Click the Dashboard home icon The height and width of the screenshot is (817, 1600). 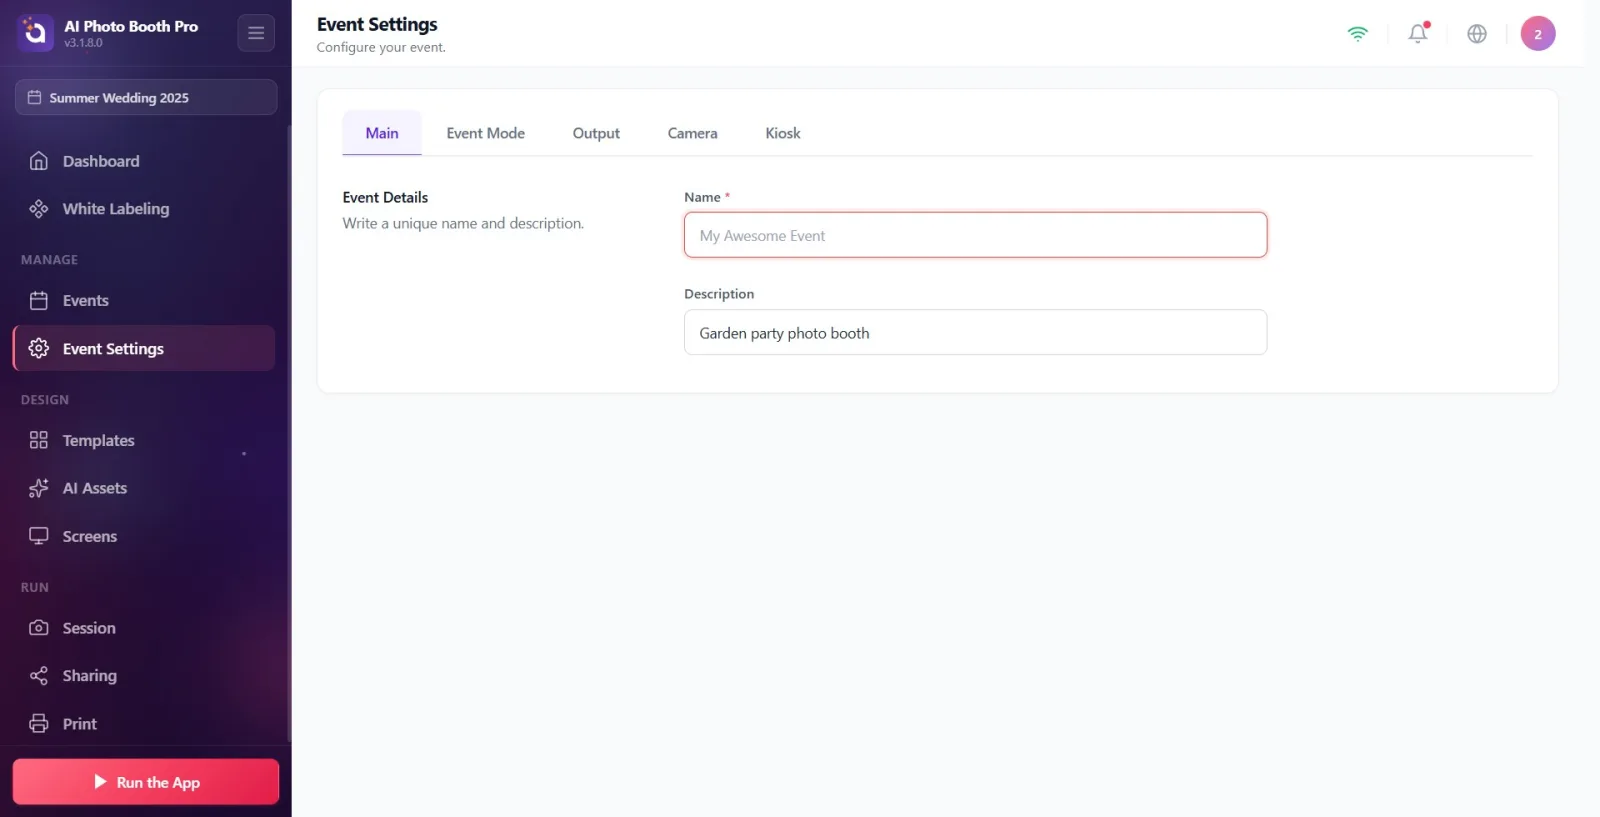coord(39,161)
